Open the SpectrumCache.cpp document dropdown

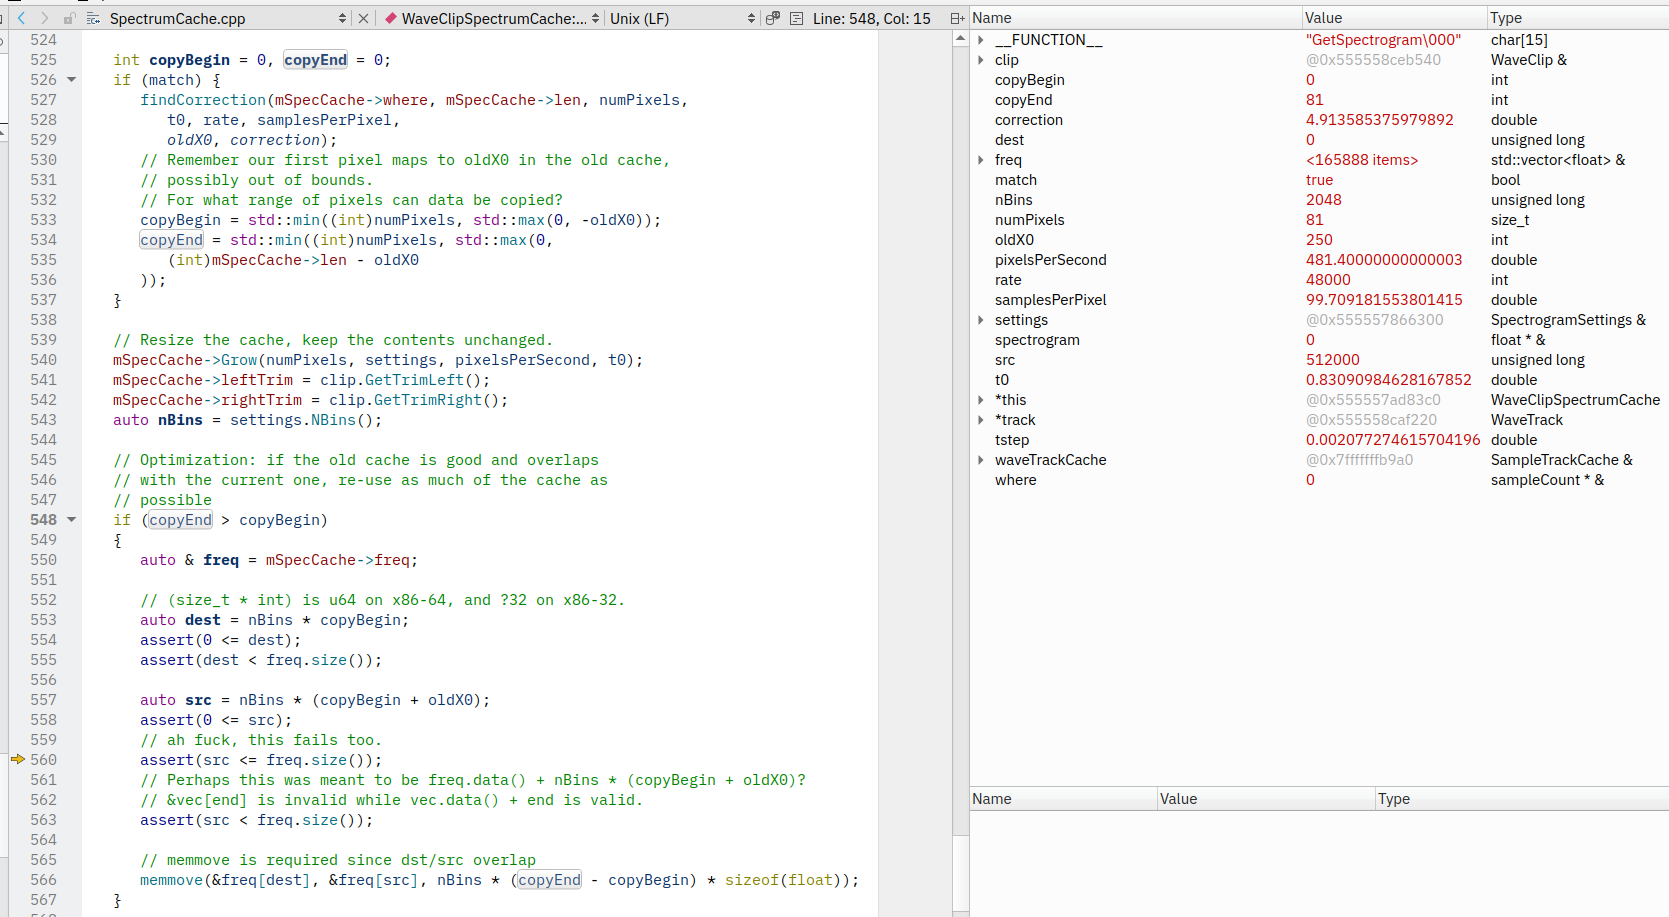[x=344, y=17]
